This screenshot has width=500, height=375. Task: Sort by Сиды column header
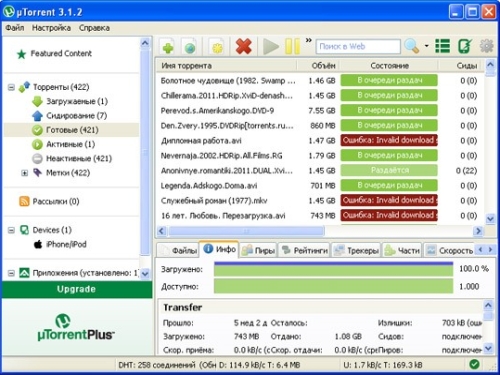point(461,66)
